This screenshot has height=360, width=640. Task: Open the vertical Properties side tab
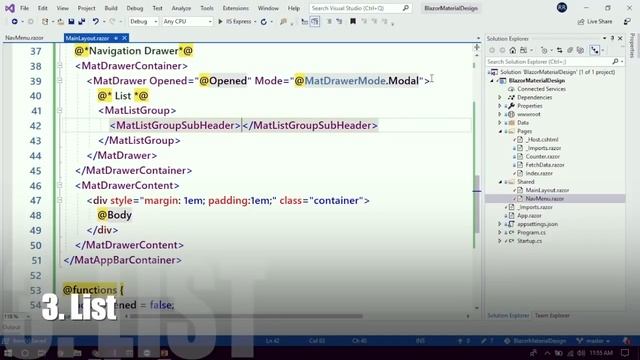point(632,46)
